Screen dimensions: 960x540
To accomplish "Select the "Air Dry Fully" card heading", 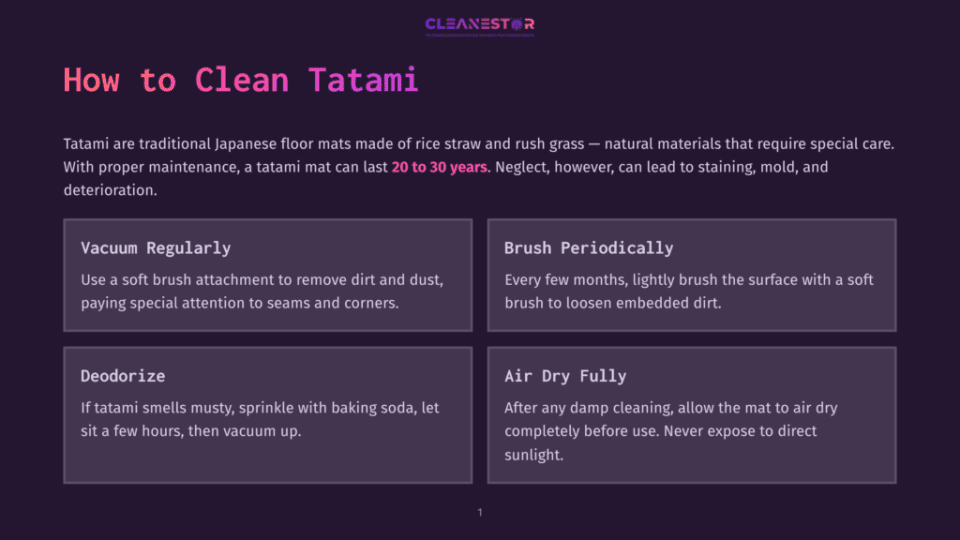I will 565,376.
